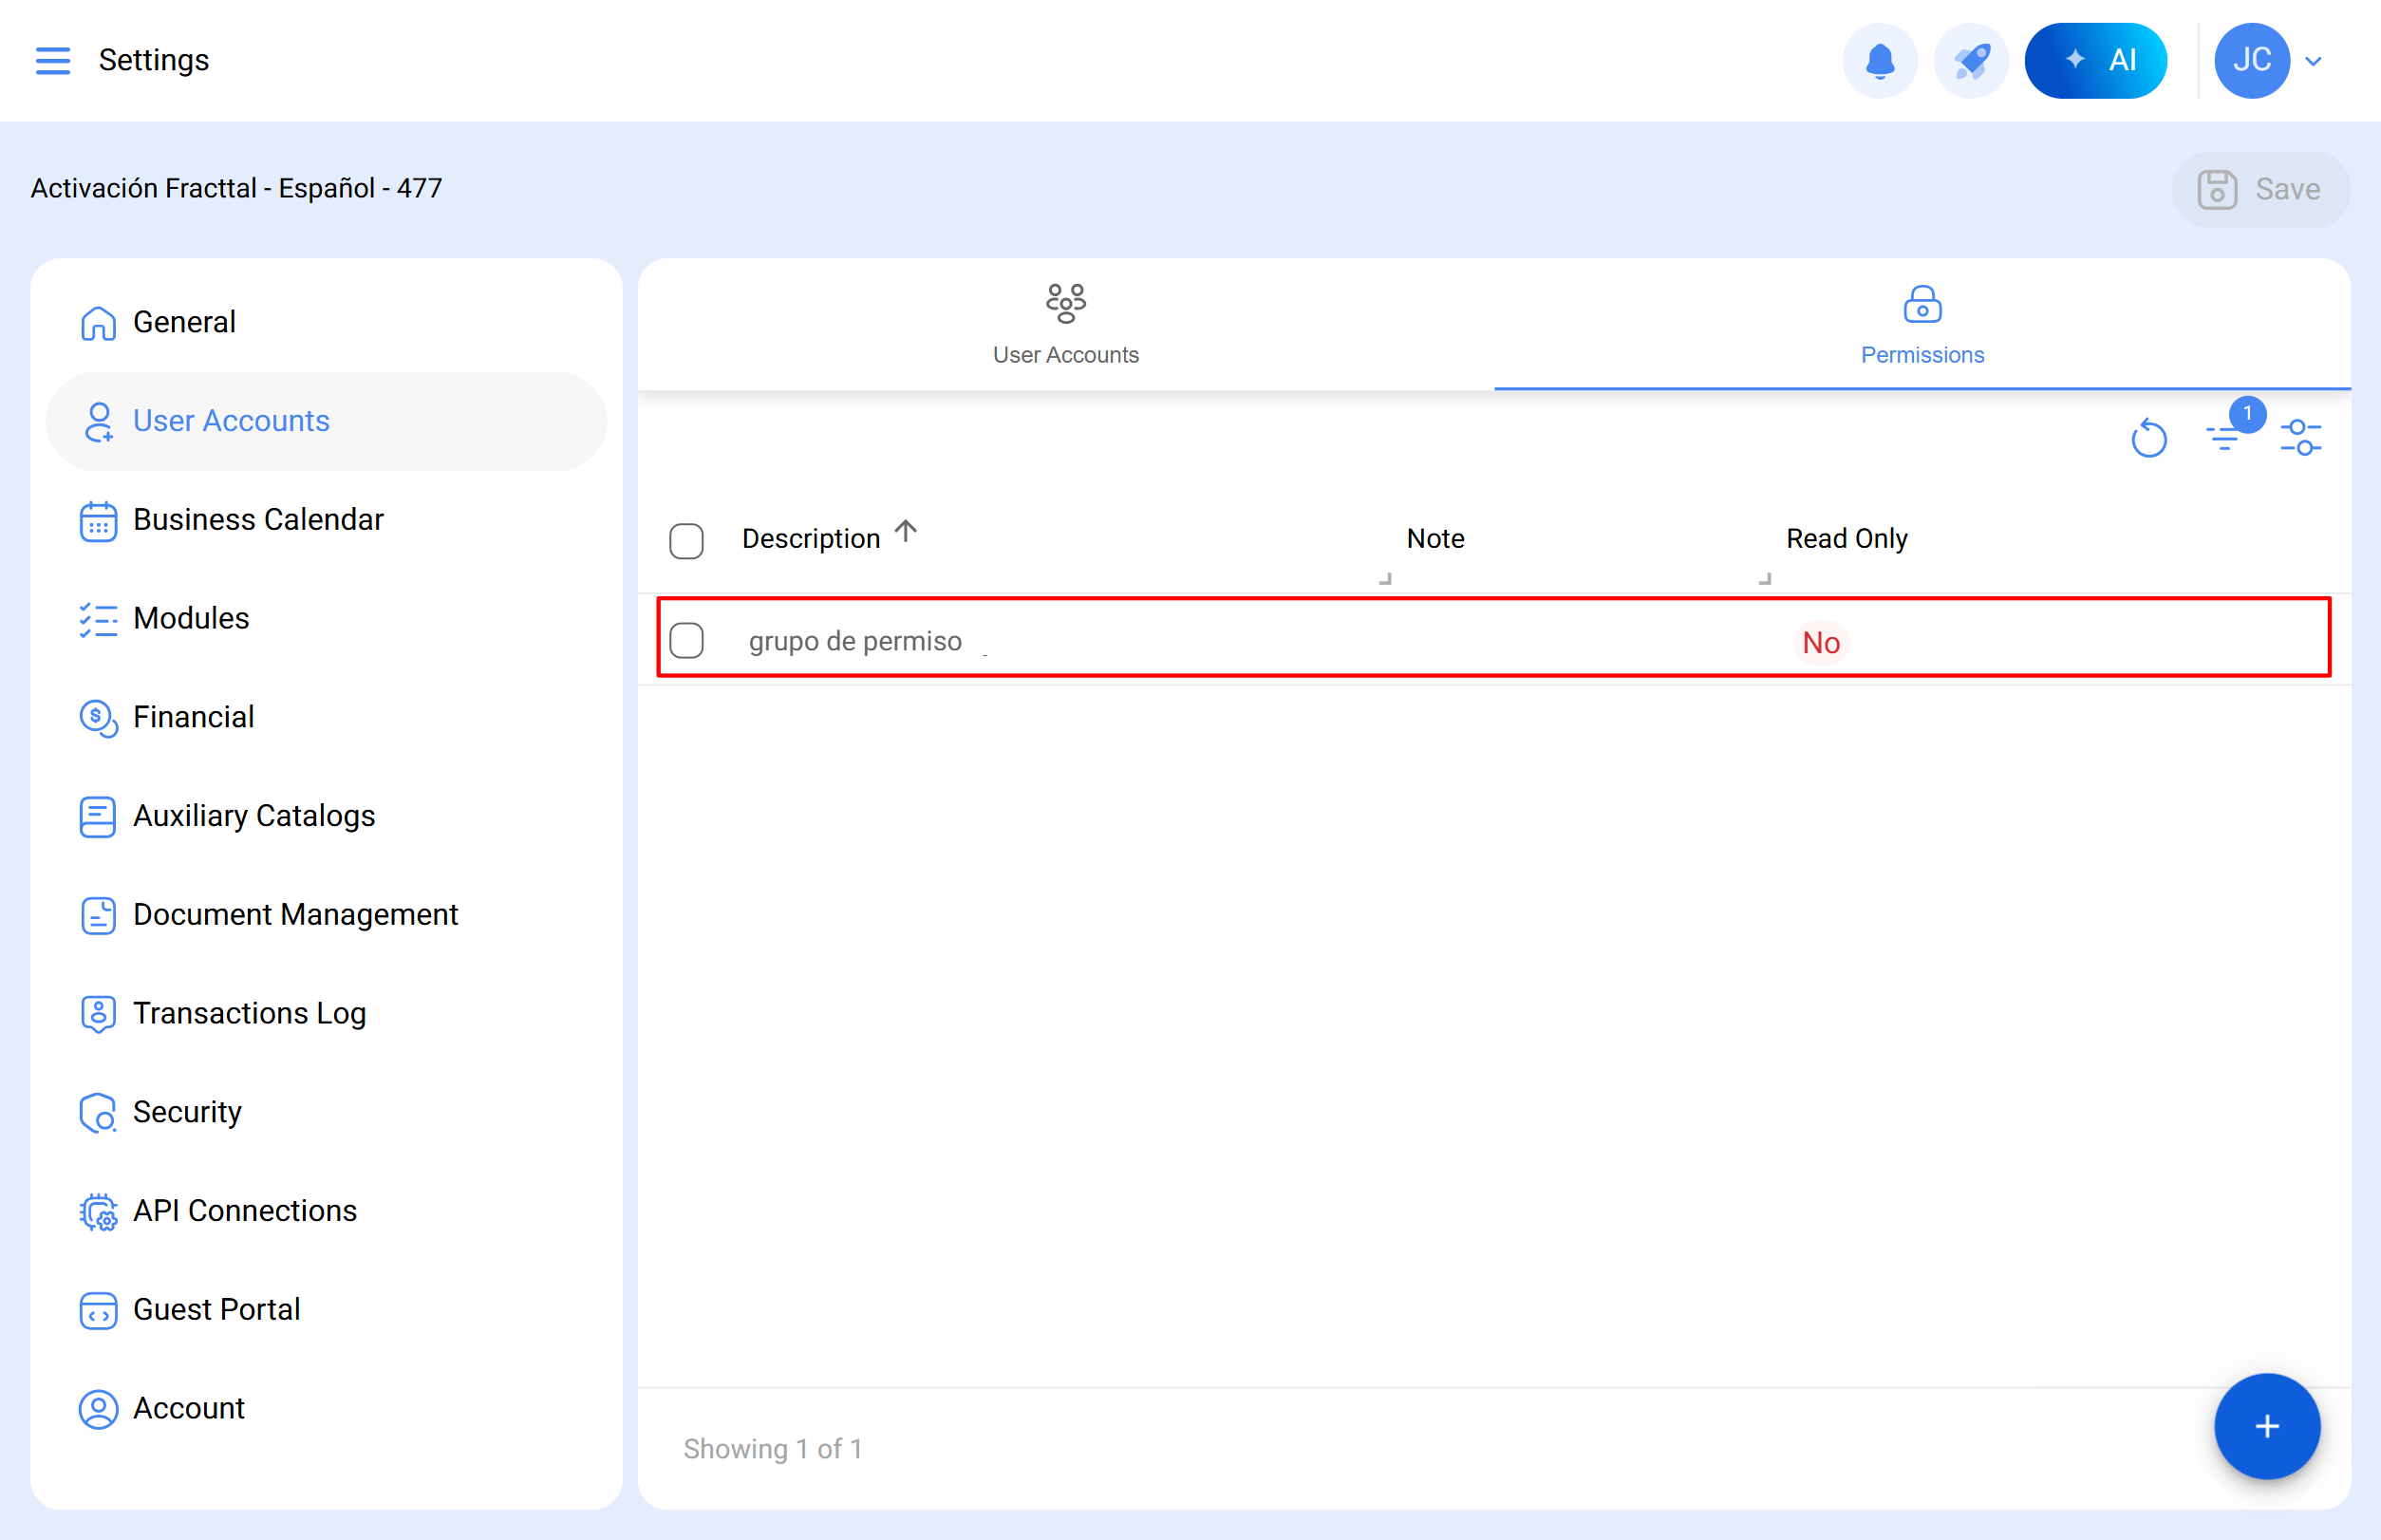2381x1540 pixels.
Task: Refresh the permissions list
Action: coord(2148,438)
